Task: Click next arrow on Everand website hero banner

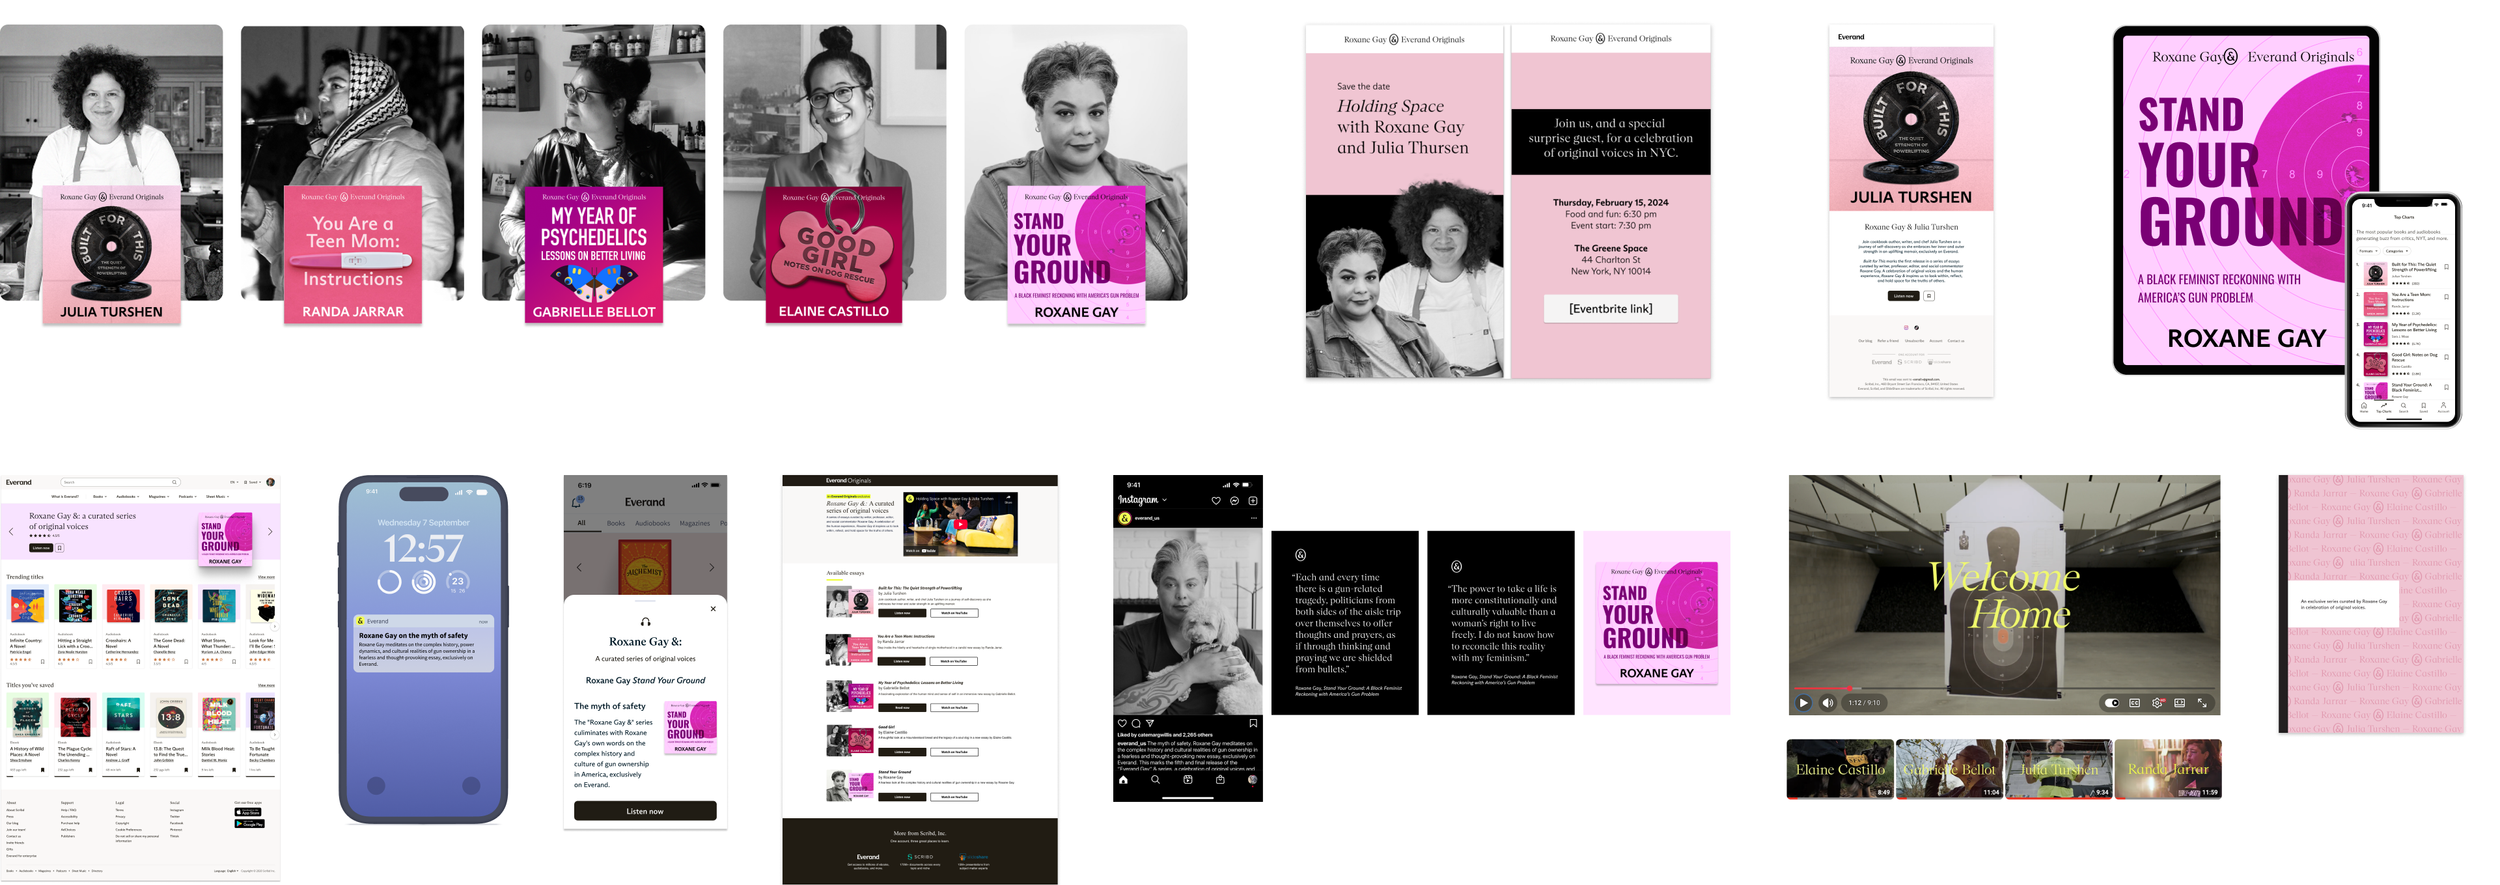Action: pos(270,531)
